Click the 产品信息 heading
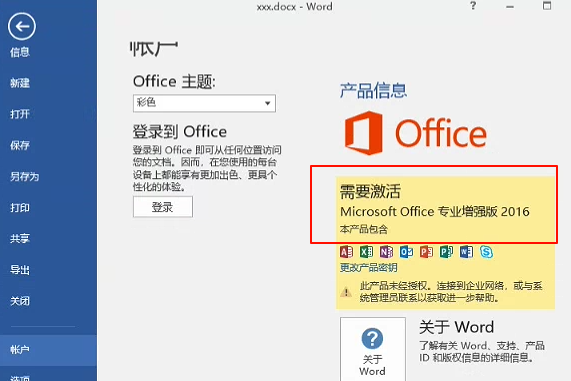The width and height of the screenshot is (571, 381). 373,91
